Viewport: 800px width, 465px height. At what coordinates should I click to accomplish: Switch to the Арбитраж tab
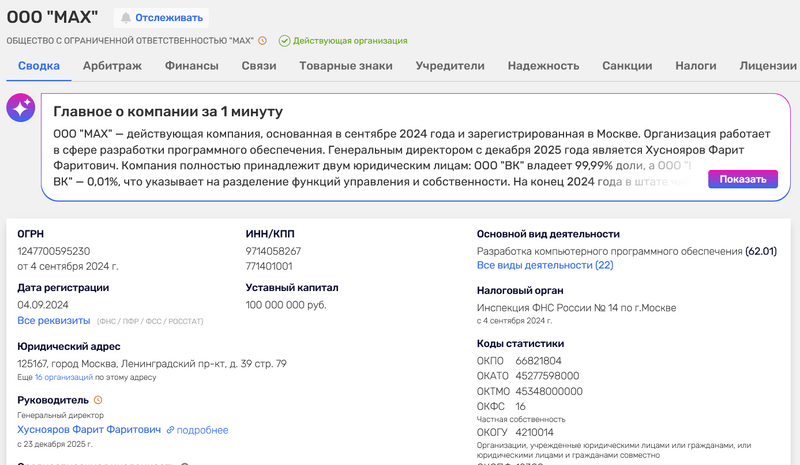point(112,66)
